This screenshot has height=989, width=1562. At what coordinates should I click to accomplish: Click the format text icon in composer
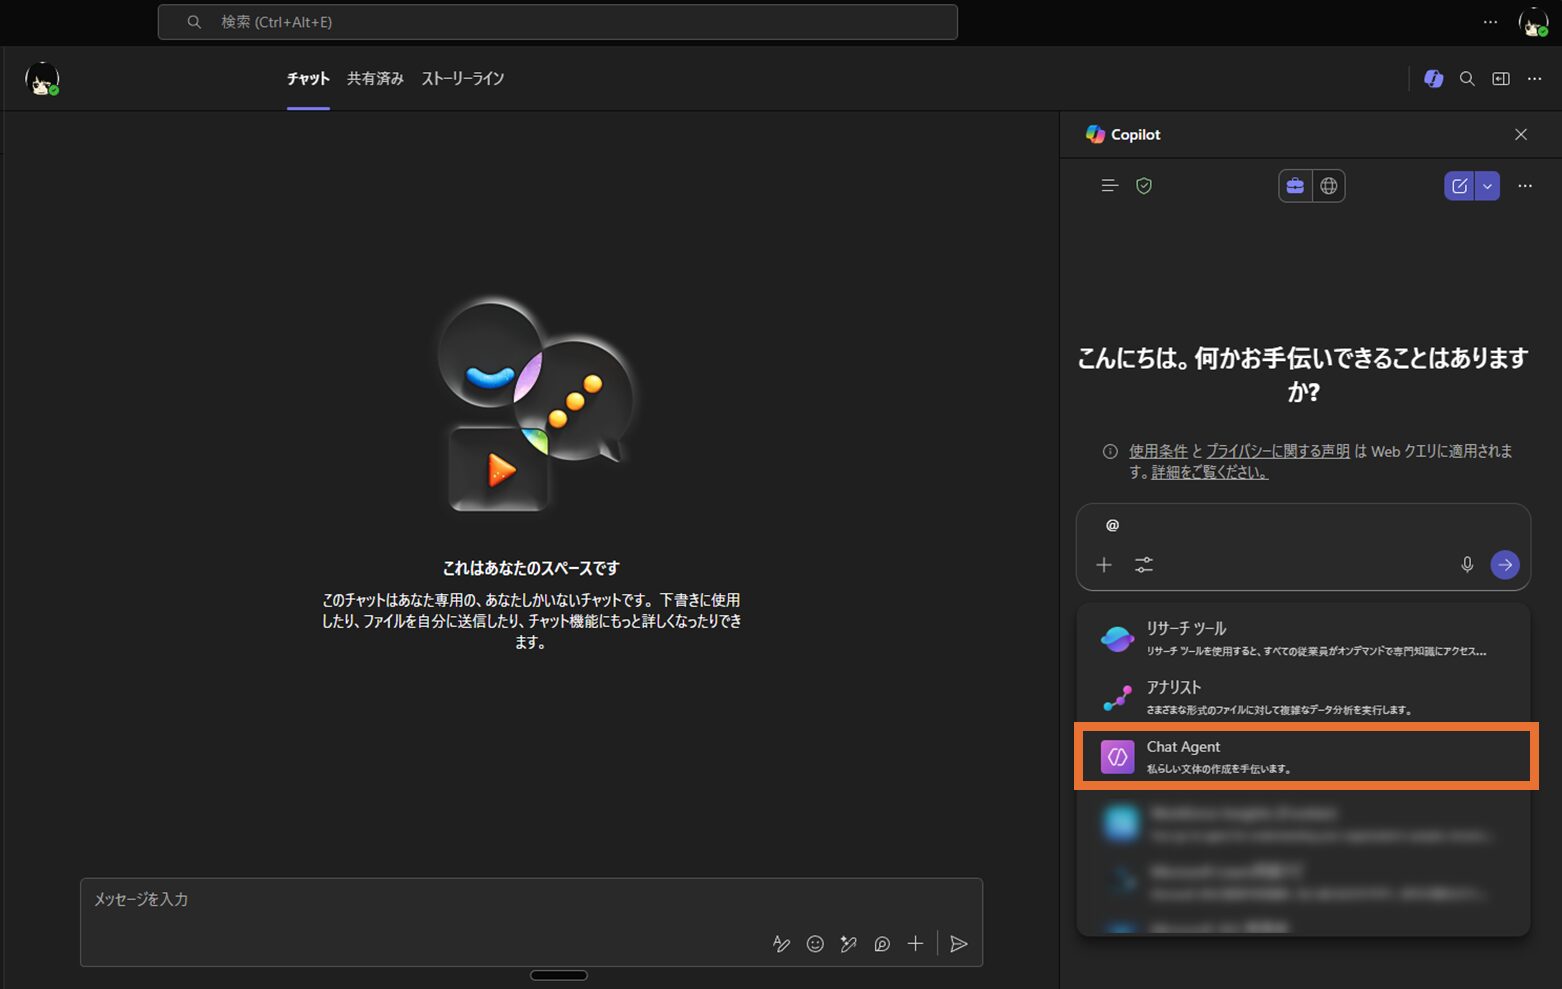(x=781, y=944)
